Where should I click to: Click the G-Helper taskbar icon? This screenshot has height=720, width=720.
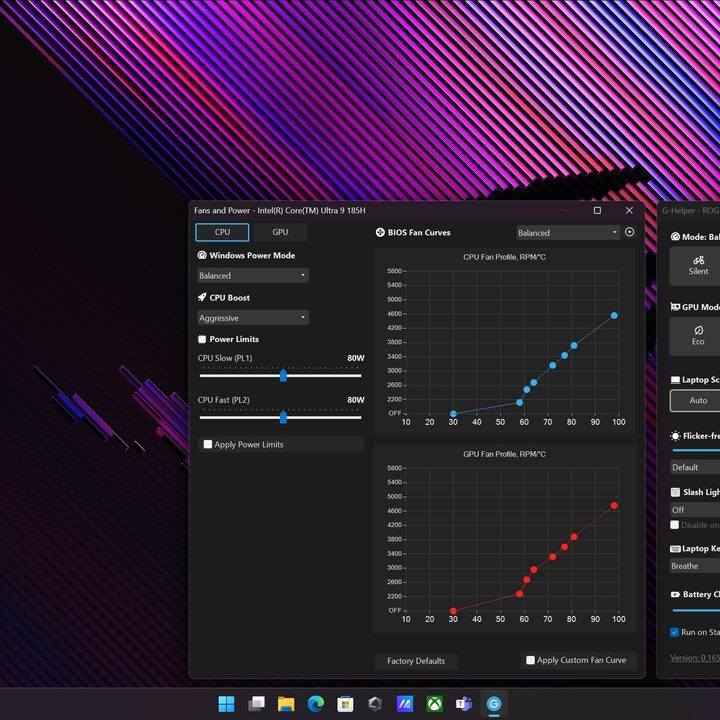[x=494, y=703]
